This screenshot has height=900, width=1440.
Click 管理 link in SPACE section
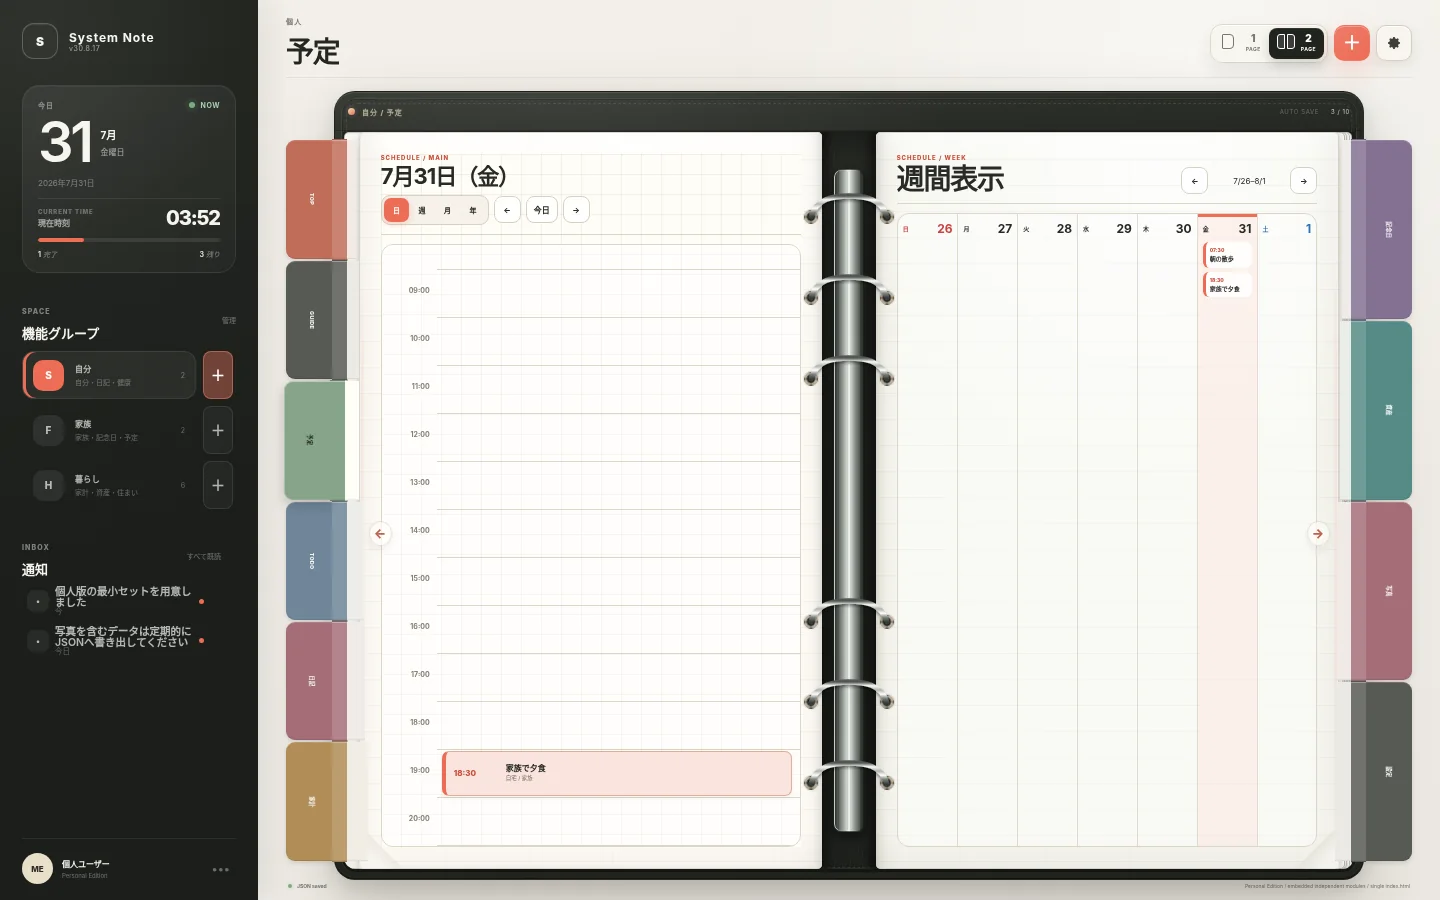click(229, 321)
